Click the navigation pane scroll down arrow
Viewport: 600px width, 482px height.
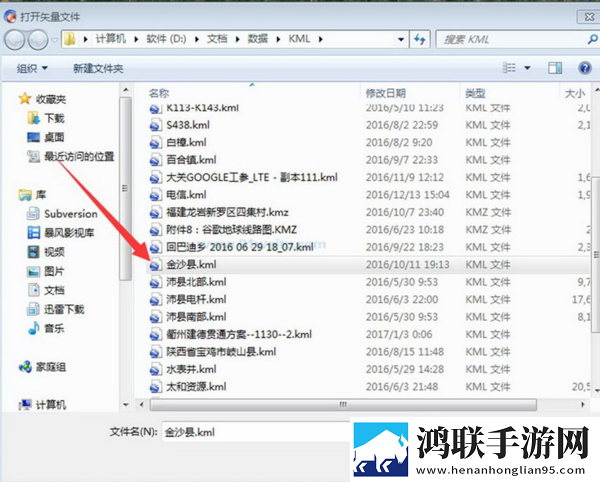126,404
